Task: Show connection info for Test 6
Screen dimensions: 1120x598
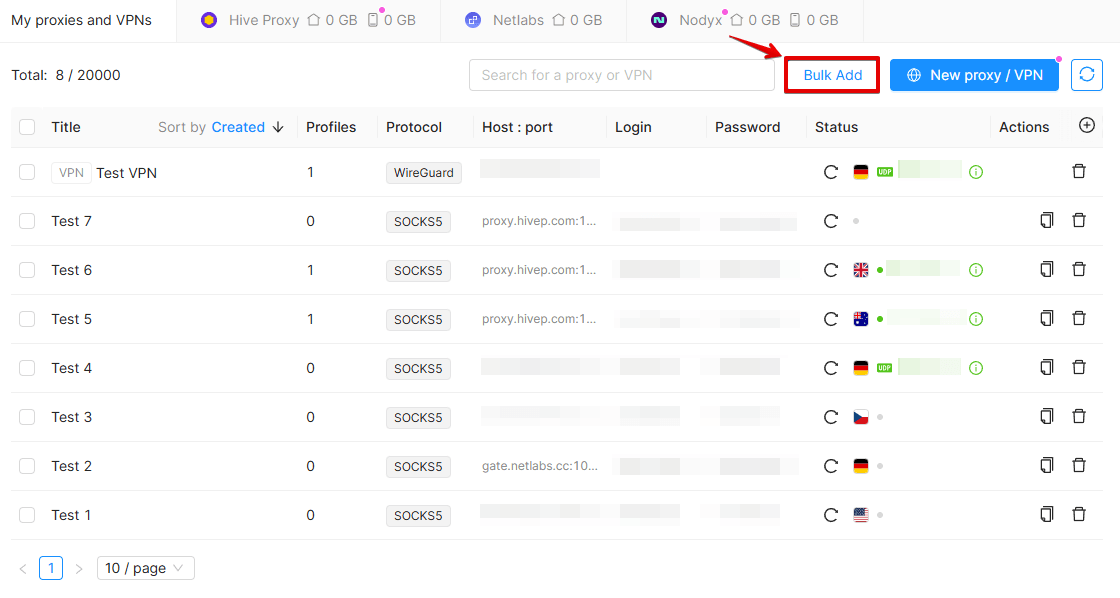Action: point(976,270)
